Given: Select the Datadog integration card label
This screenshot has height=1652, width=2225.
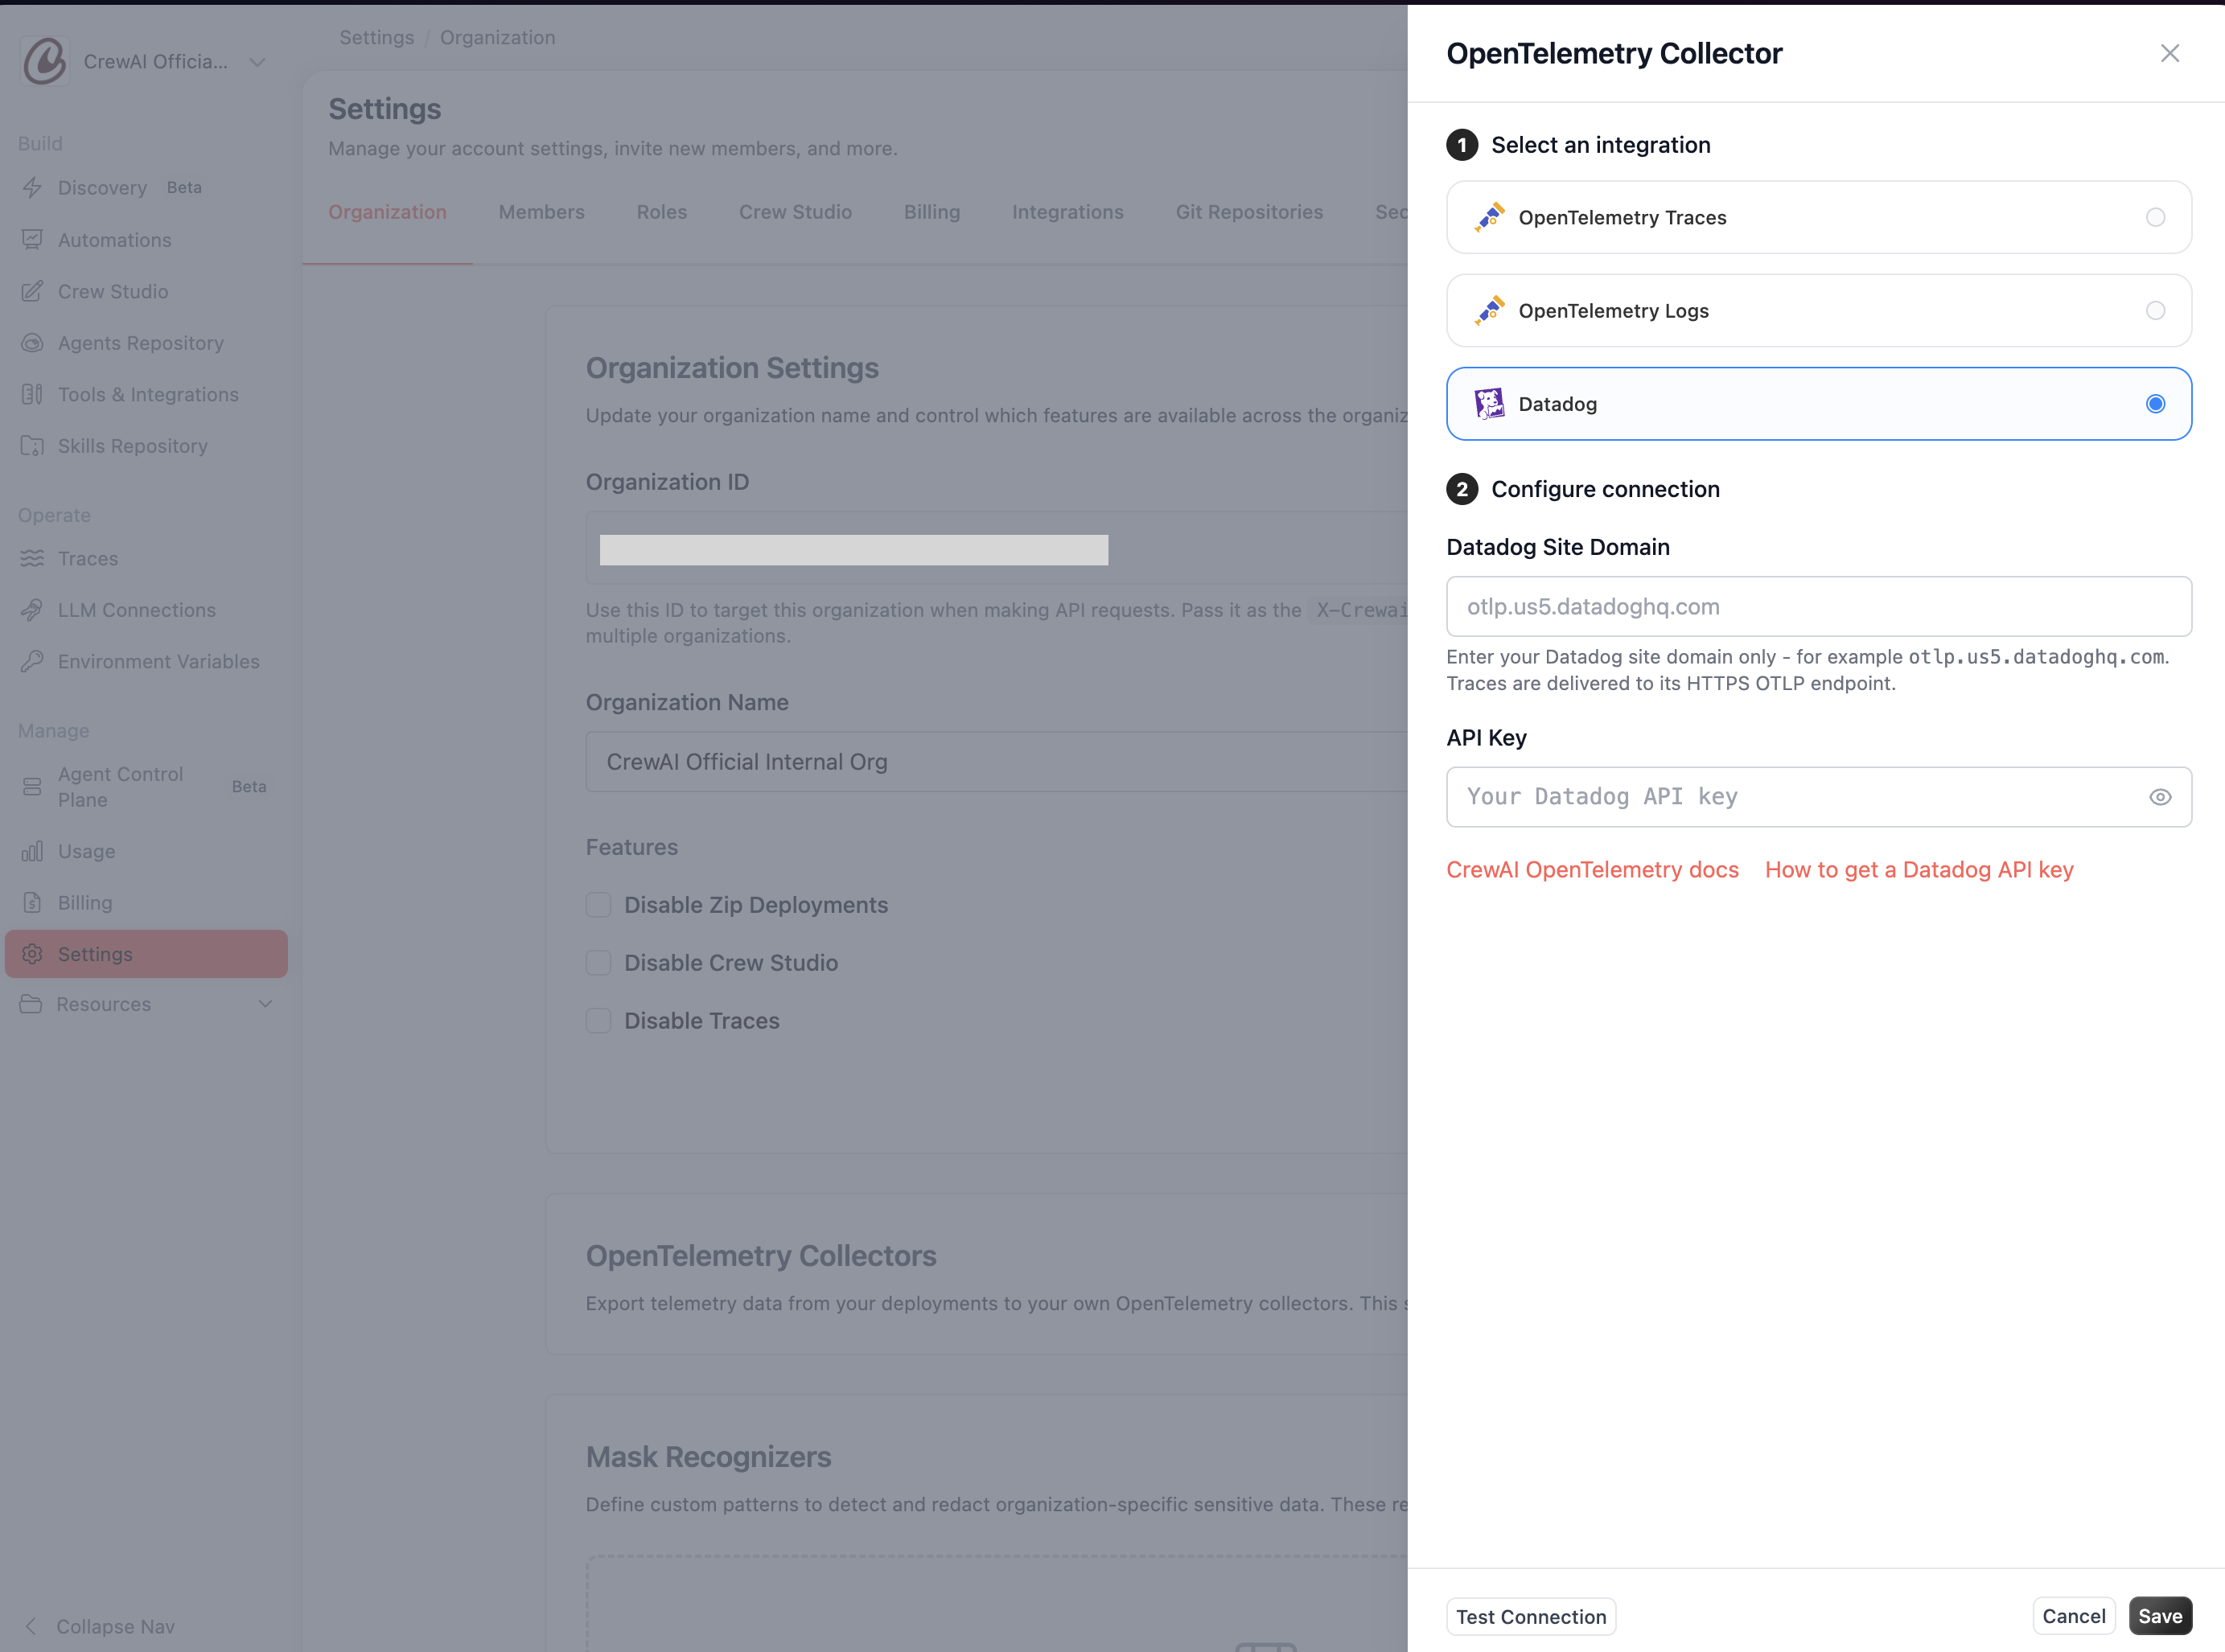Looking at the screenshot, I should 1557,403.
